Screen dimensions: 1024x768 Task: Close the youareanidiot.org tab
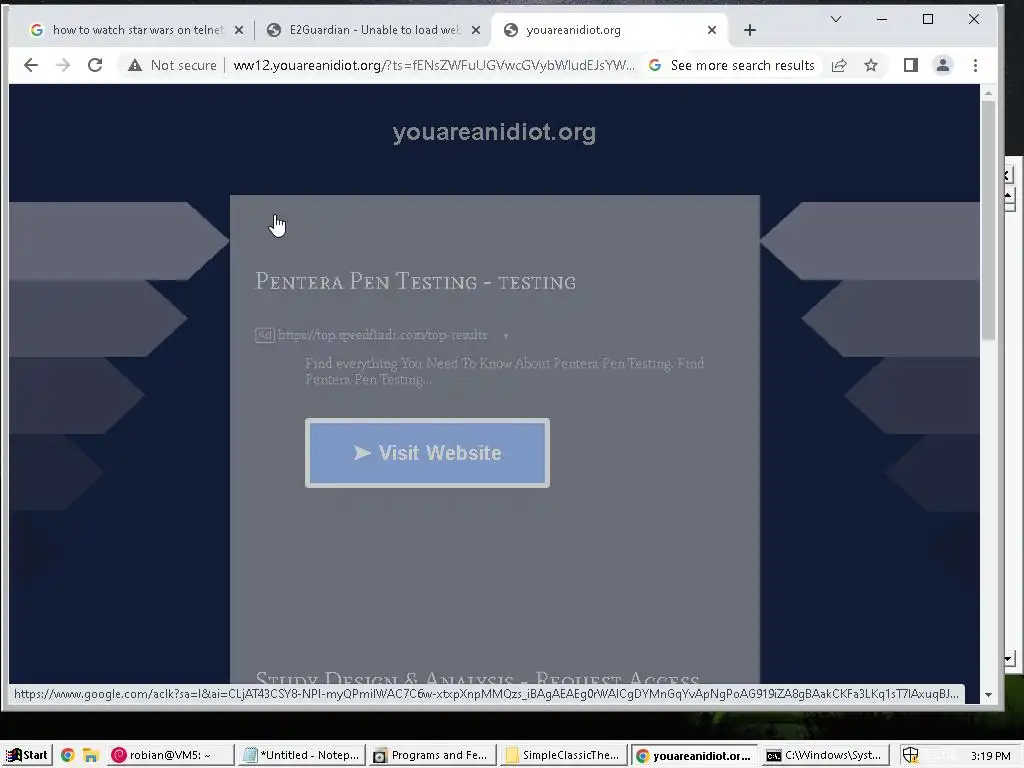(712, 30)
